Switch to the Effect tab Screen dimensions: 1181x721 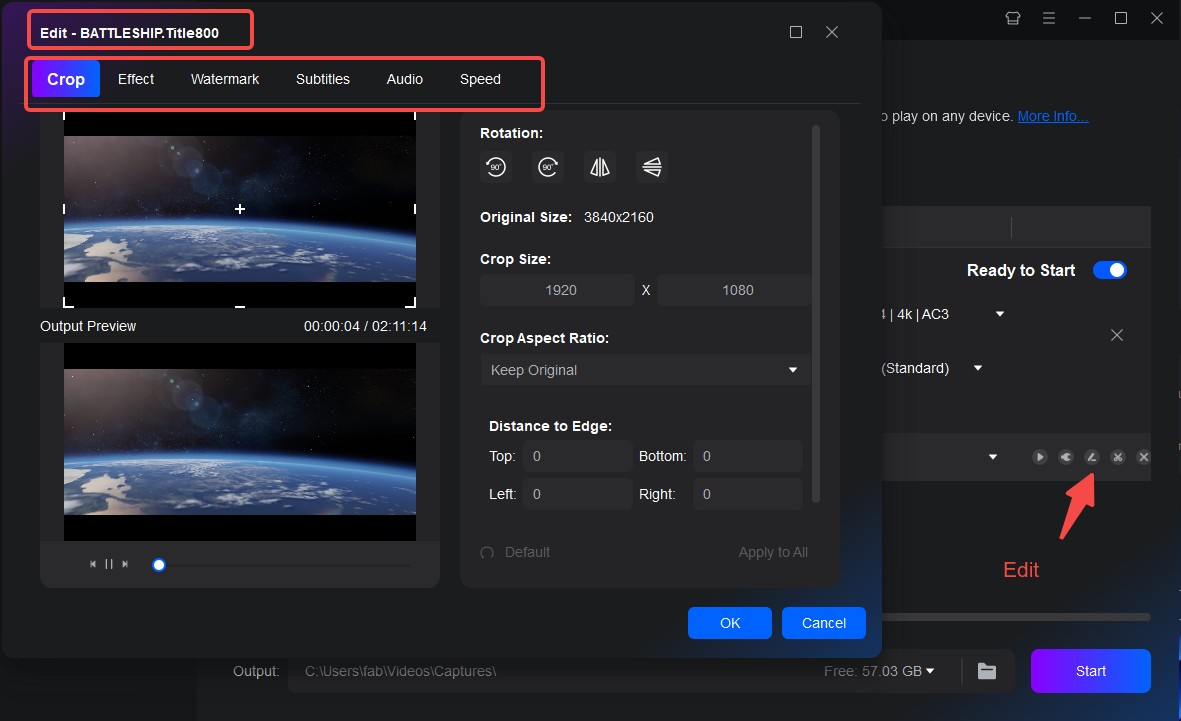click(x=136, y=79)
